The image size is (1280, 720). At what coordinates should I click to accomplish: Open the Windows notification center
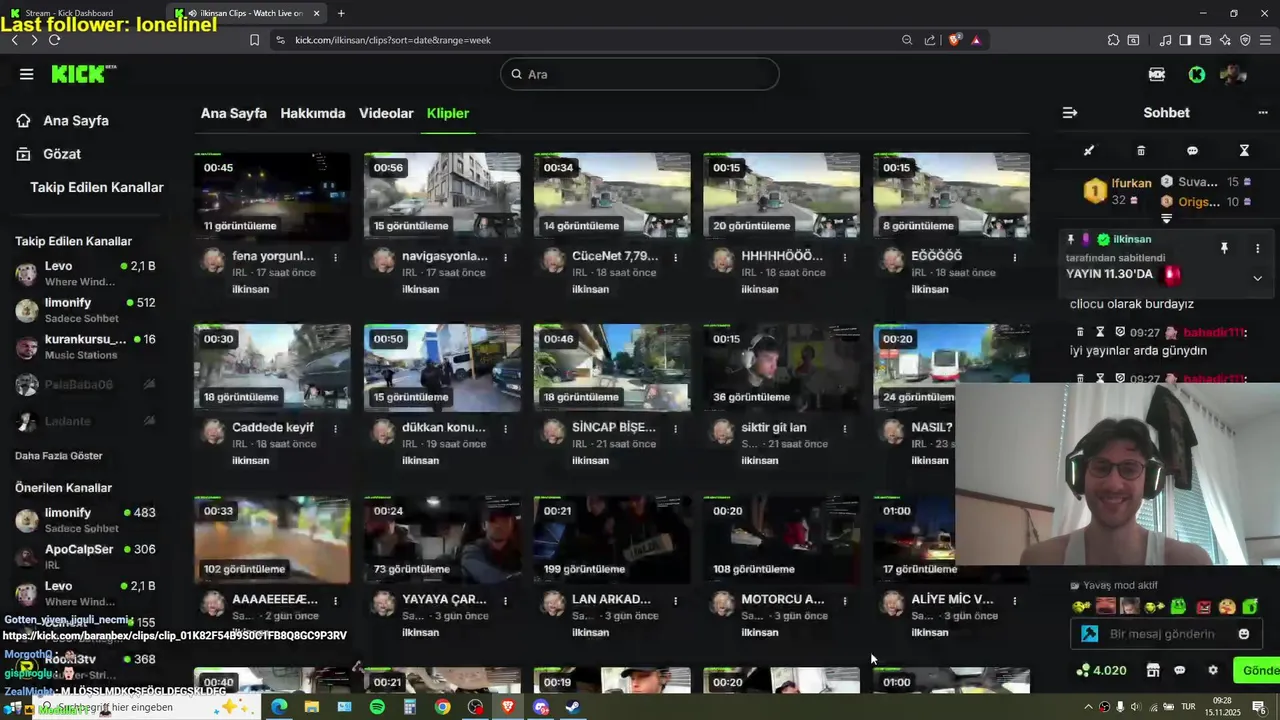pyautogui.click(x=1260, y=707)
